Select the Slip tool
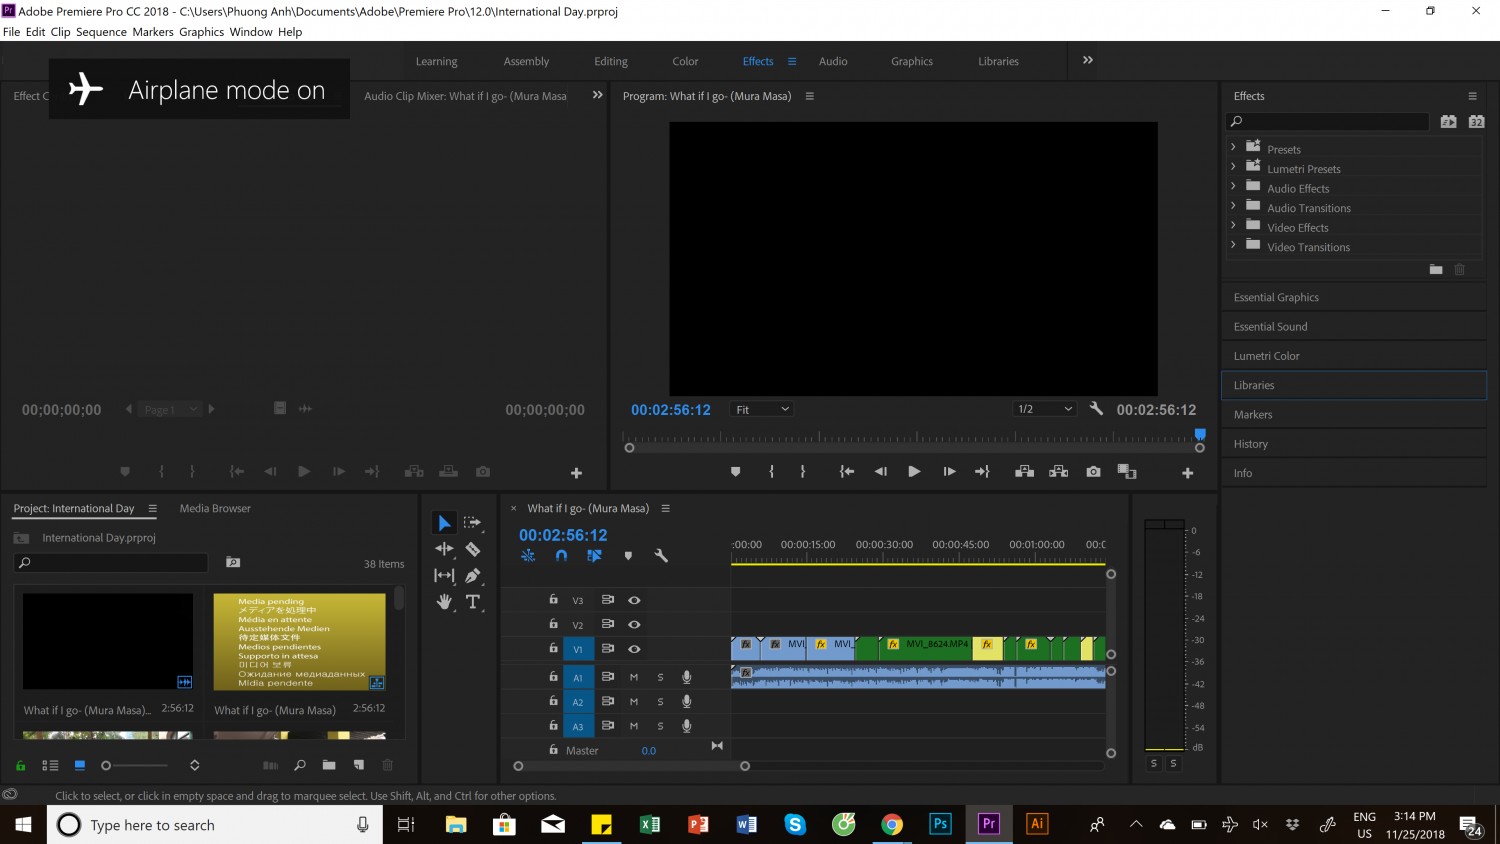 click(x=444, y=575)
